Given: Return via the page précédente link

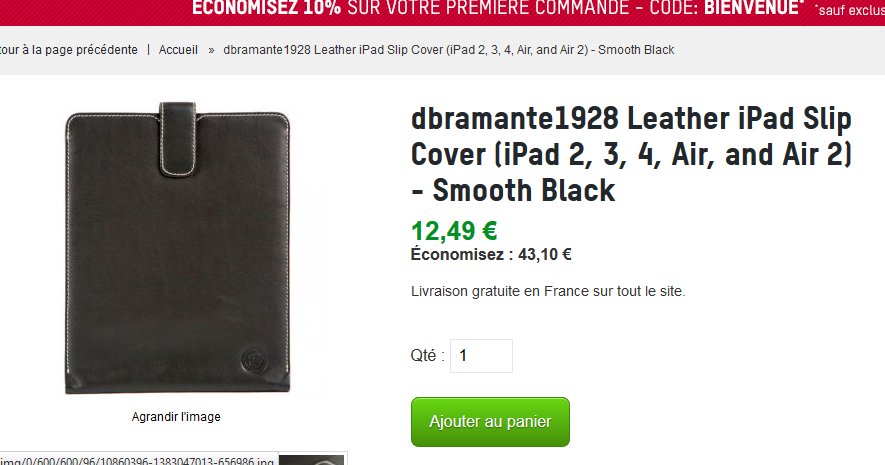Looking at the screenshot, I should point(69,50).
